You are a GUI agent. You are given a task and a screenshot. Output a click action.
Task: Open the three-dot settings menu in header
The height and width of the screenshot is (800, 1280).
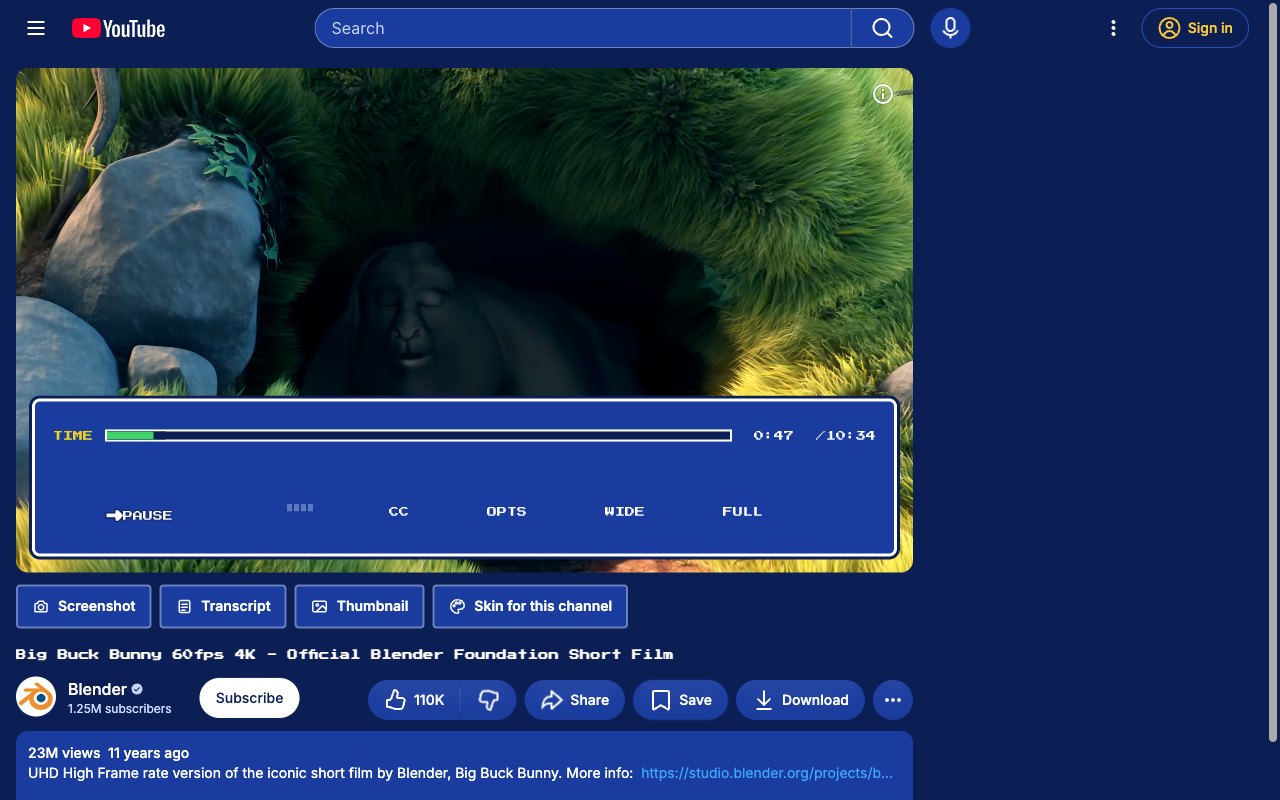[x=1113, y=28]
